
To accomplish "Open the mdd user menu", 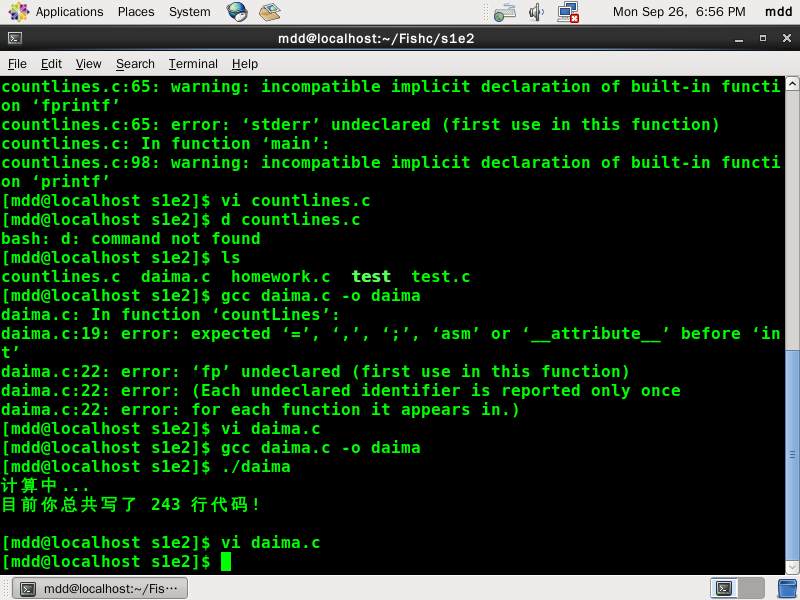I will (x=778, y=12).
